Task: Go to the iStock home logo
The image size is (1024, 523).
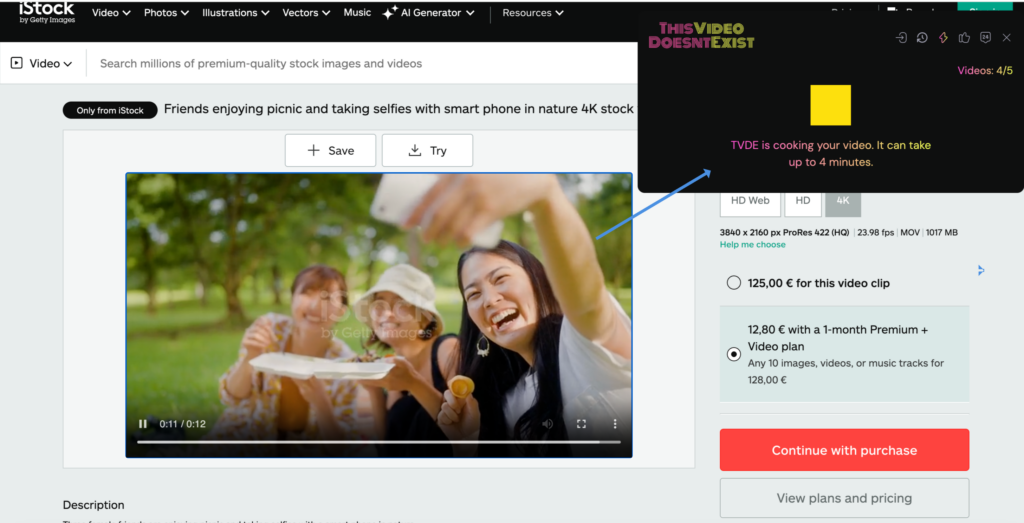Action: tap(47, 12)
